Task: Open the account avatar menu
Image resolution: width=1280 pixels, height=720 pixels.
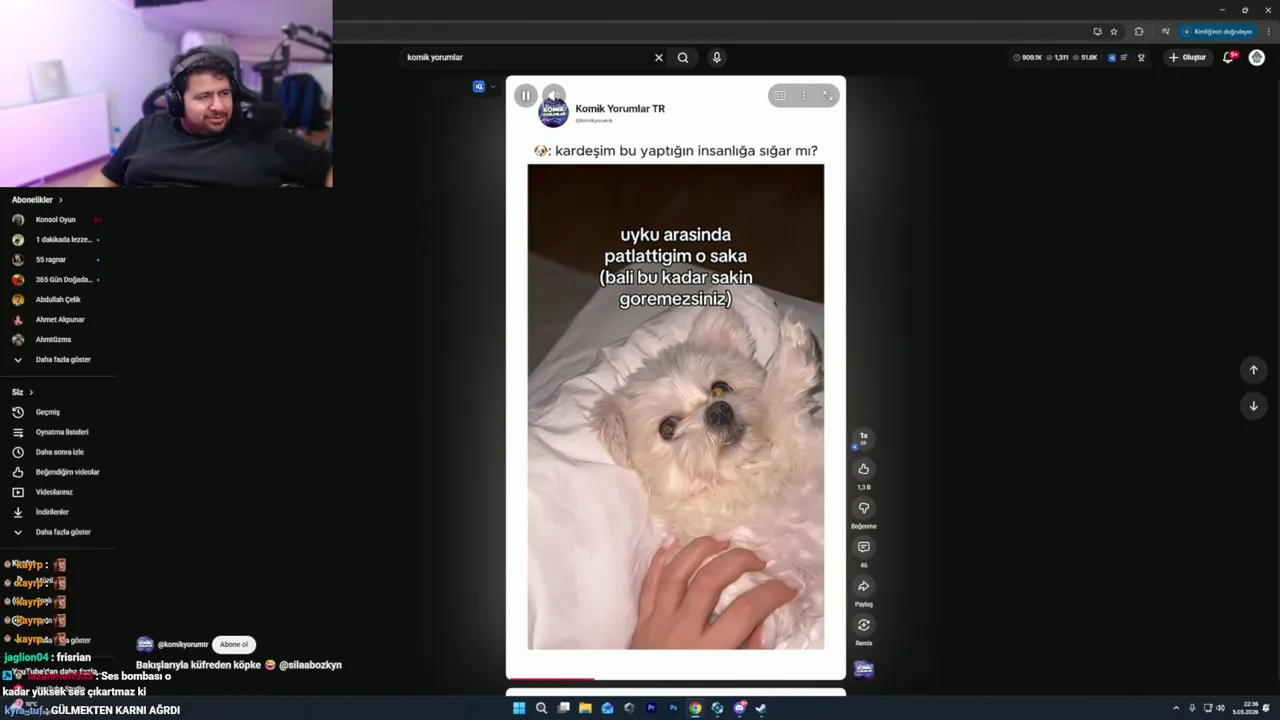Action: 1257,58
